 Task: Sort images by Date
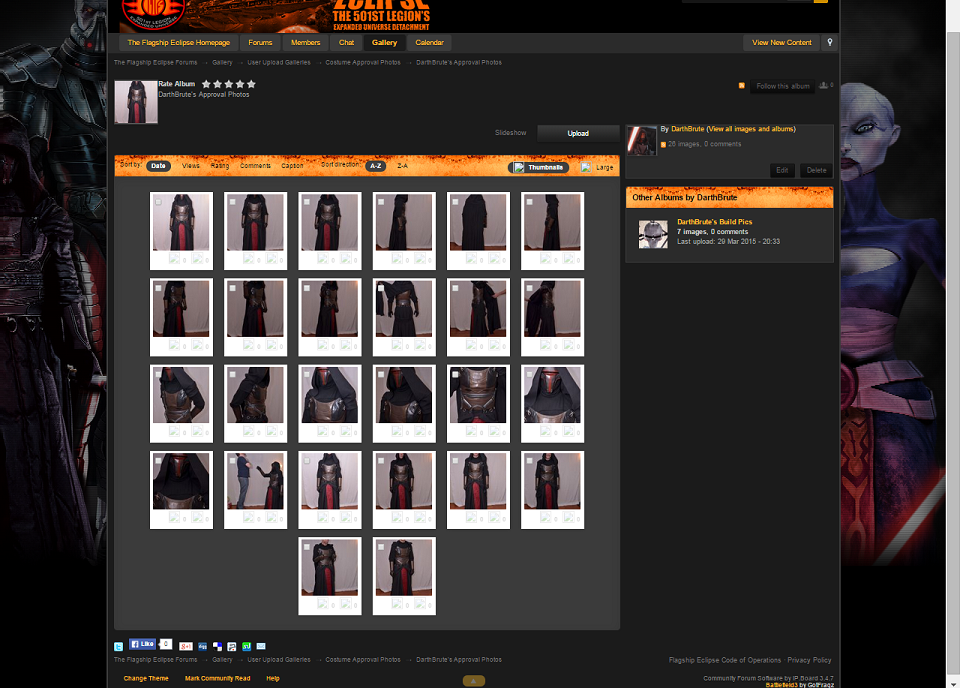pos(159,166)
